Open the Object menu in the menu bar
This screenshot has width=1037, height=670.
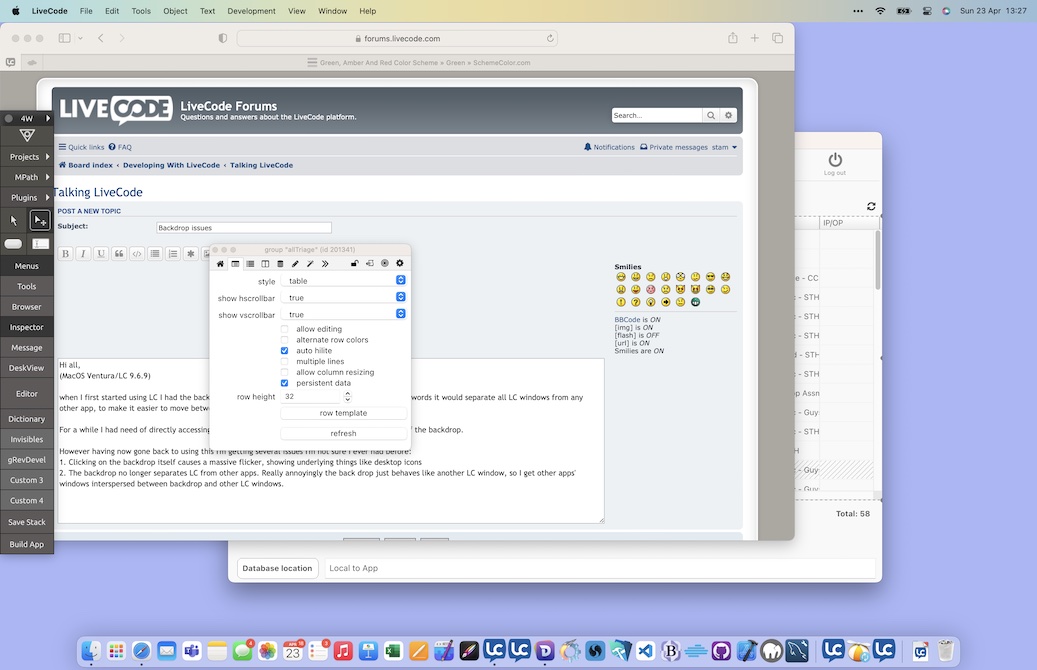(175, 11)
